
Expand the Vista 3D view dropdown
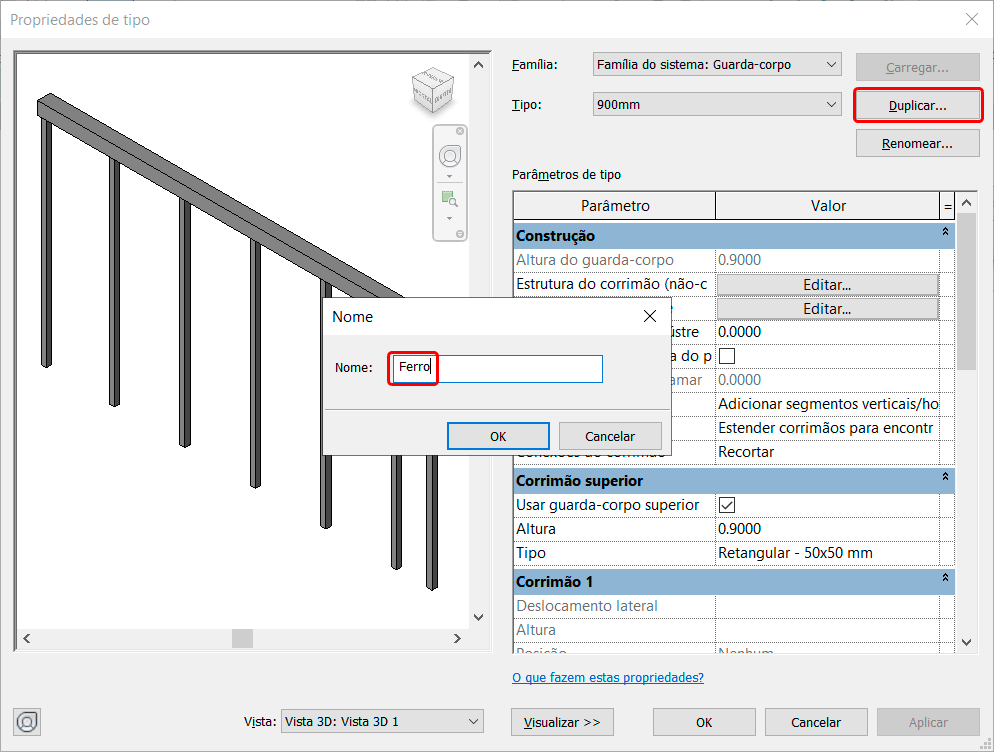pos(381,722)
